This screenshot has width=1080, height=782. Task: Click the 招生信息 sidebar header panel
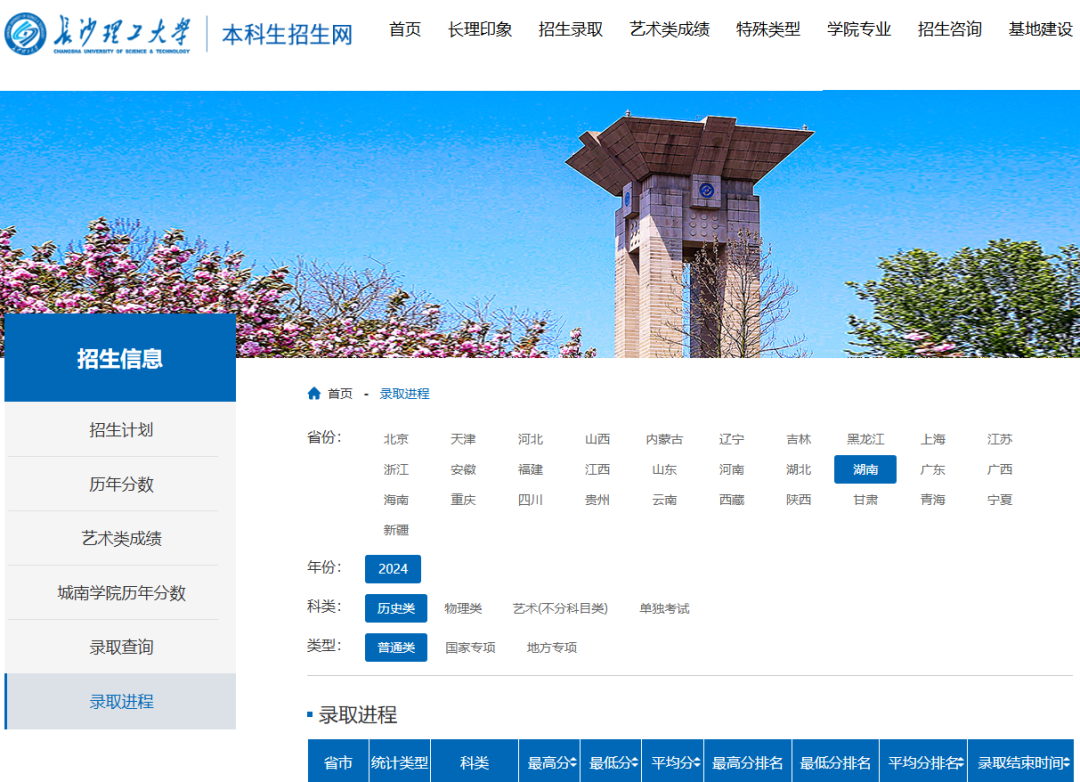click(x=119, y=356)
